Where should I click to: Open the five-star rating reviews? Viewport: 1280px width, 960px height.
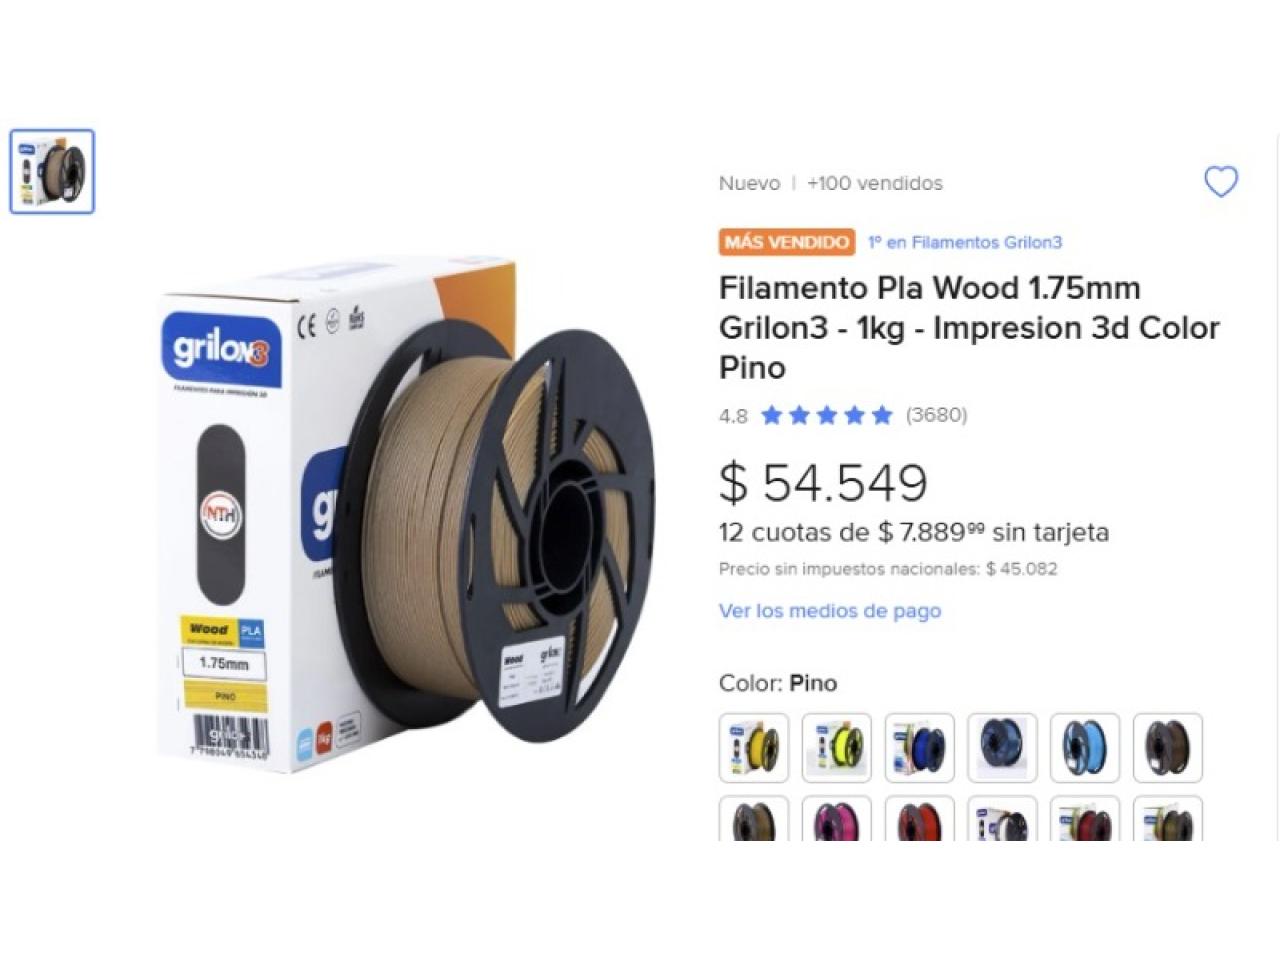click(826, 415)
